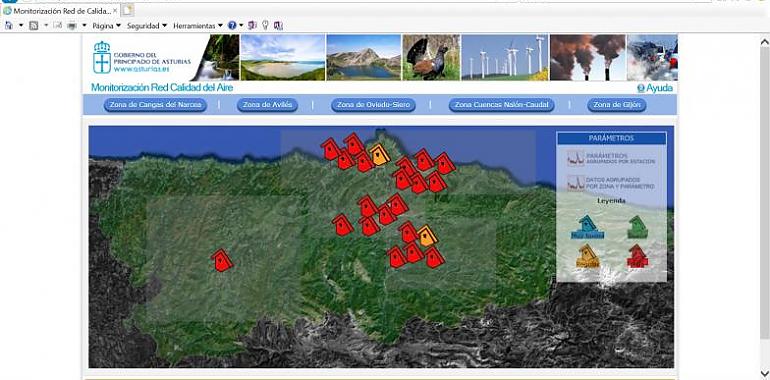Click the browser help question mark icon

click(232, 26)
